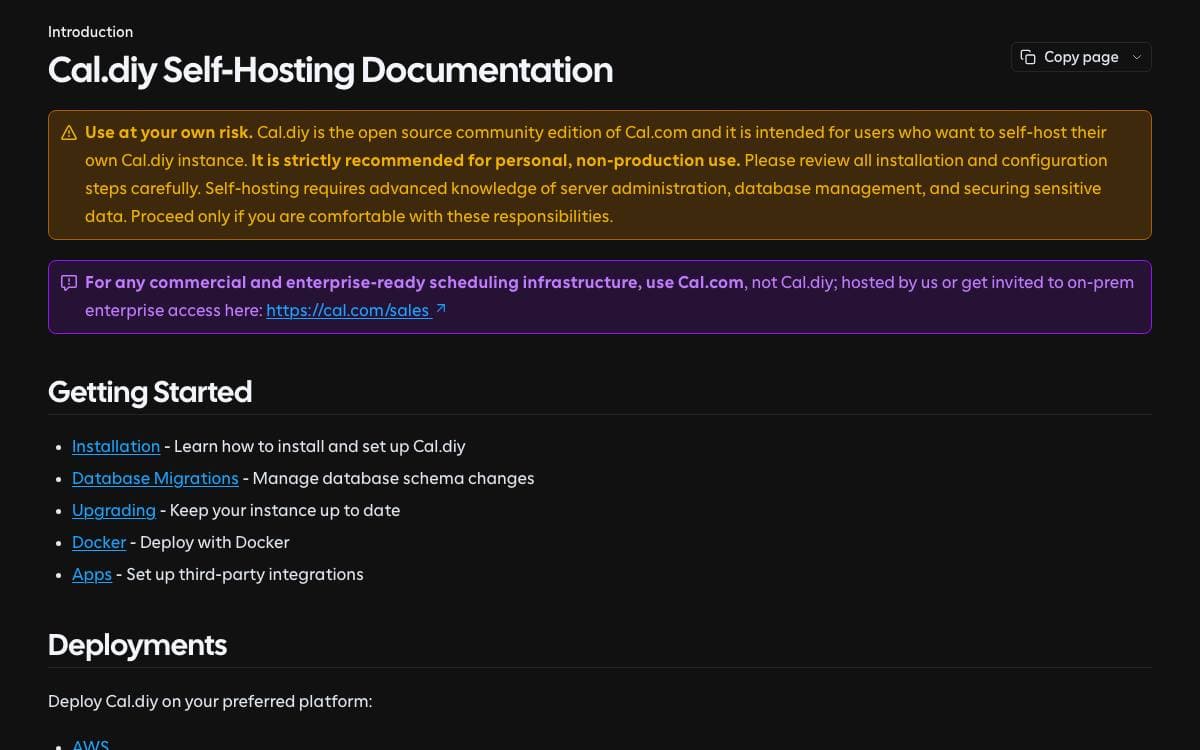Click the bold 'For any commercial and enterprise-ready' sentence
The width and height of the screenshot is (1200, 750).
click(x=414, y=282)
